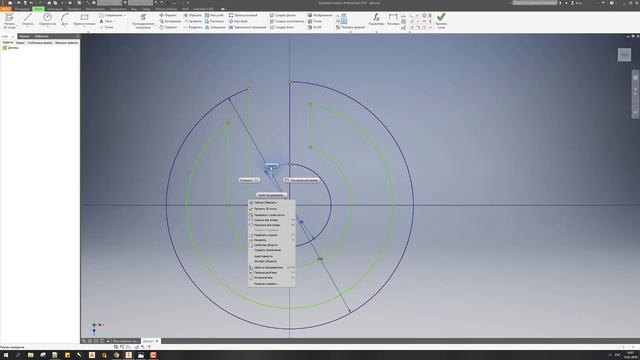Select the Dimension (Размеры) tool

pyautogui.click(x=393, y=20)
